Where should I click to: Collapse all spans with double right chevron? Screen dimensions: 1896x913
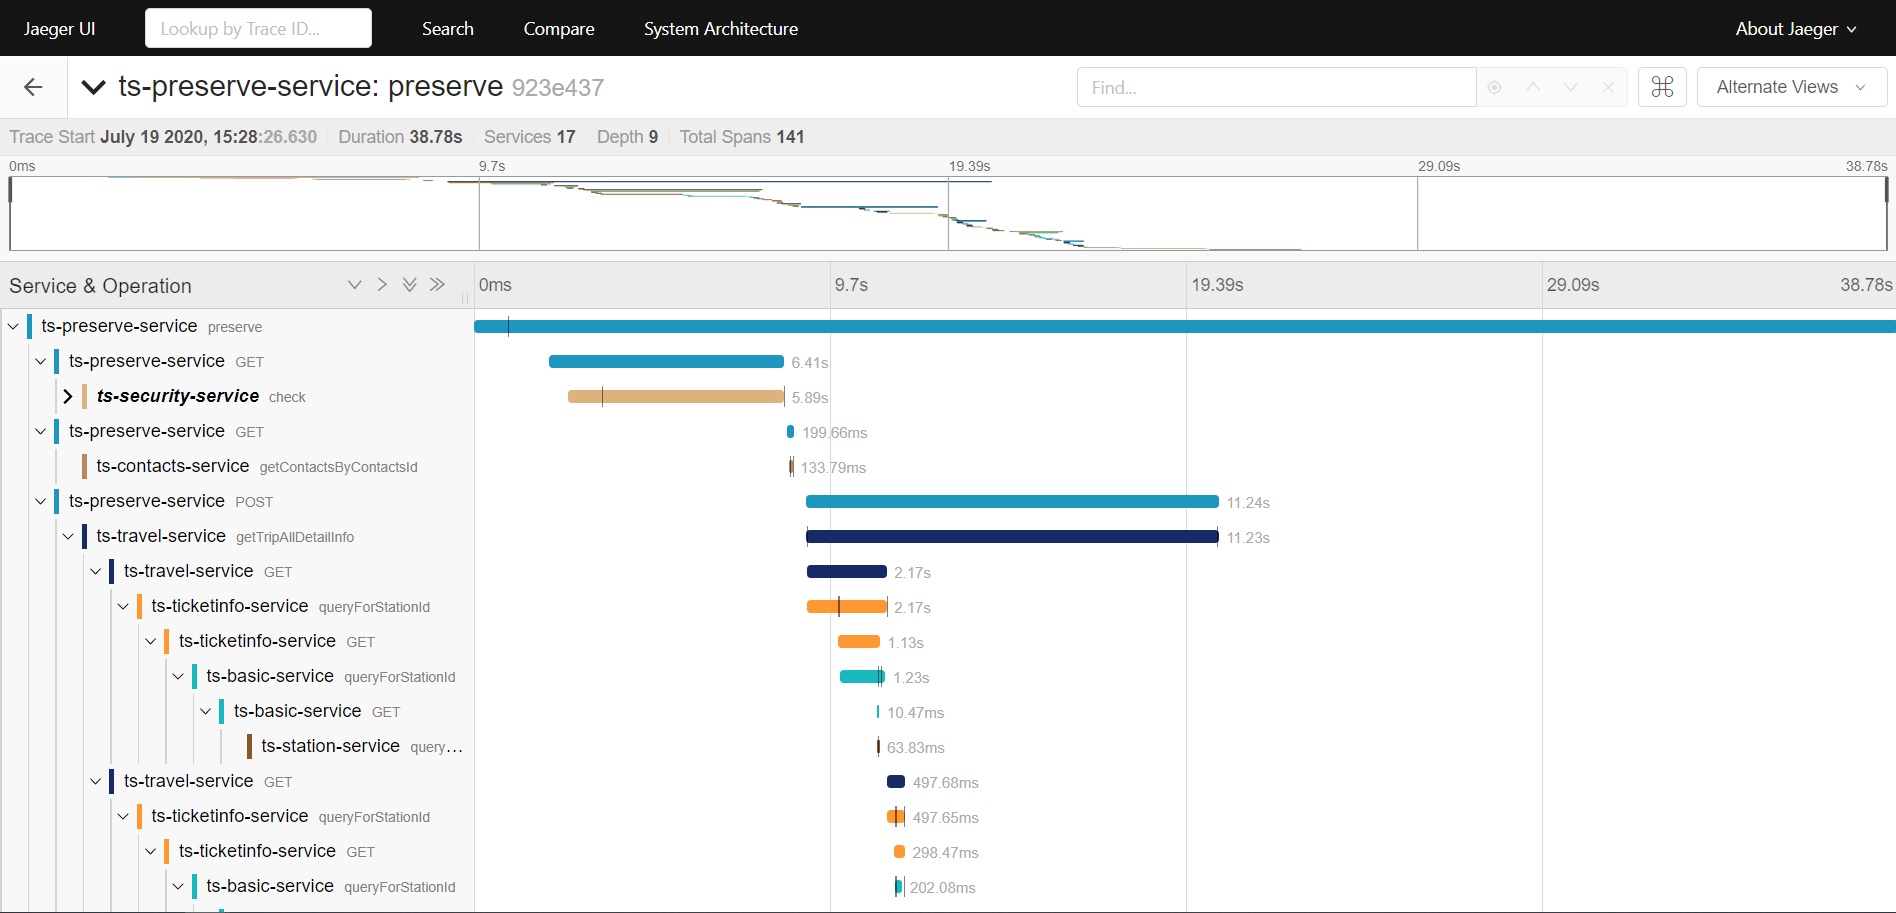pos(437,285)
